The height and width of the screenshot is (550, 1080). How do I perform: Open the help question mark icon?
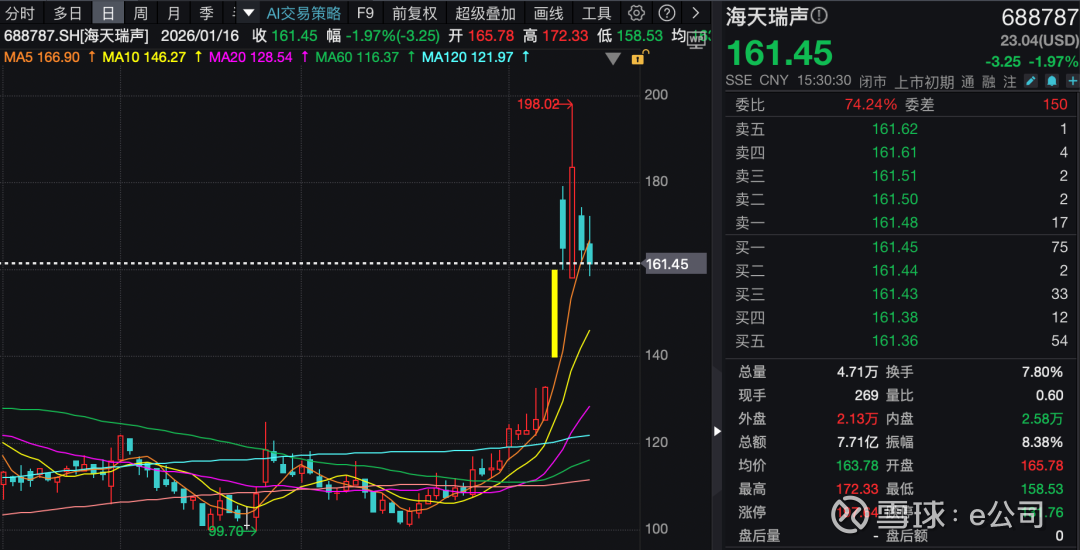(x=666, y=13)
